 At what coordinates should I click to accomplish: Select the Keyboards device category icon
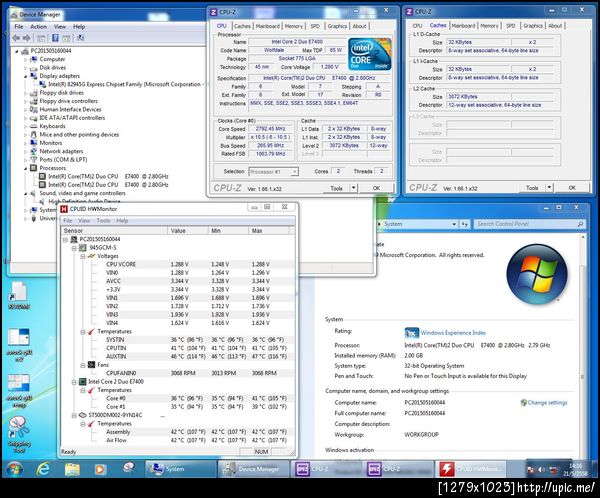click(x=34, y=126)
